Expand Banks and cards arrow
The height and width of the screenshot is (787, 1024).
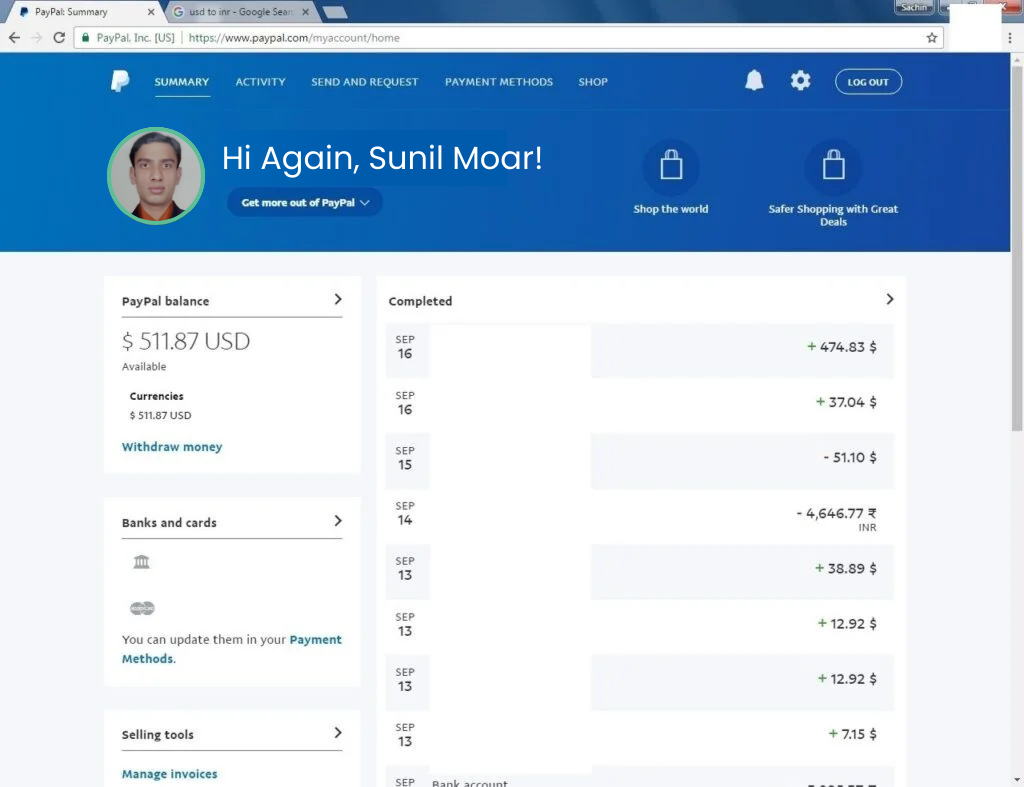click(x=338, y=521)
